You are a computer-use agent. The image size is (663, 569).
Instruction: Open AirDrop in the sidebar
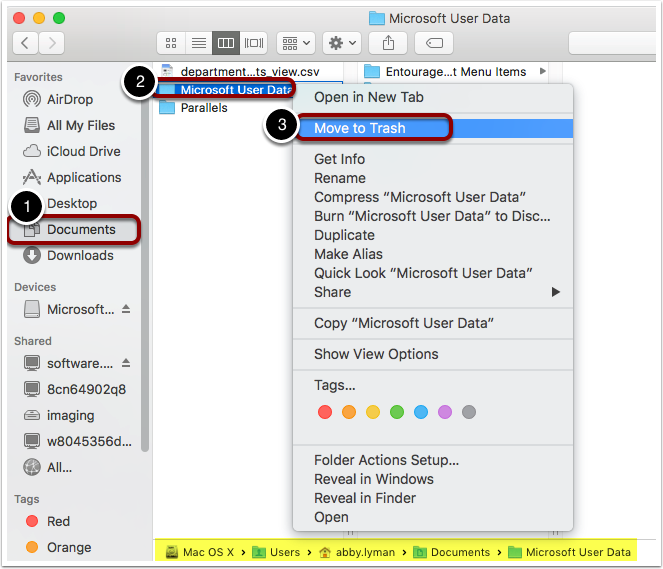70,99
